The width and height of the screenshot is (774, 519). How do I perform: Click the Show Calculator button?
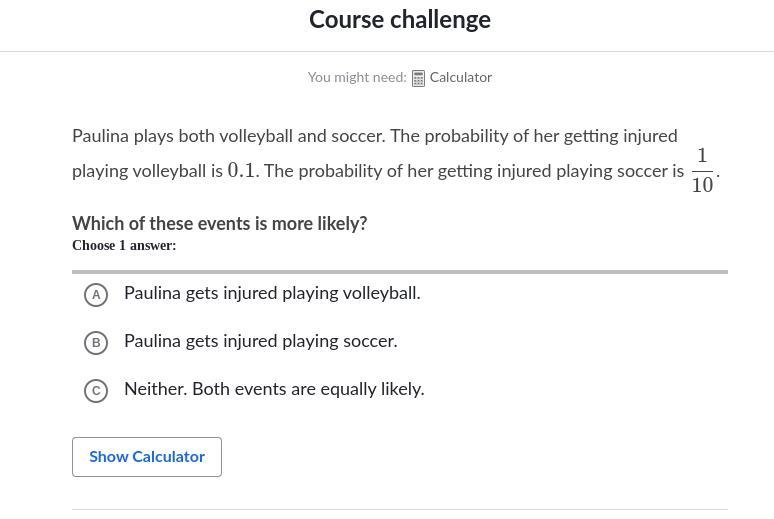coord(147,457)
